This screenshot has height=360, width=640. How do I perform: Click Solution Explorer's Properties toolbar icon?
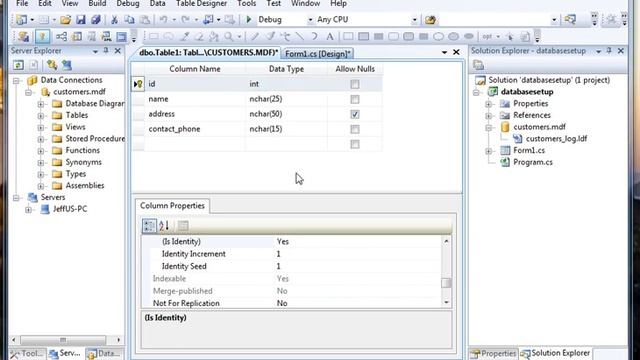pos(478,65)
